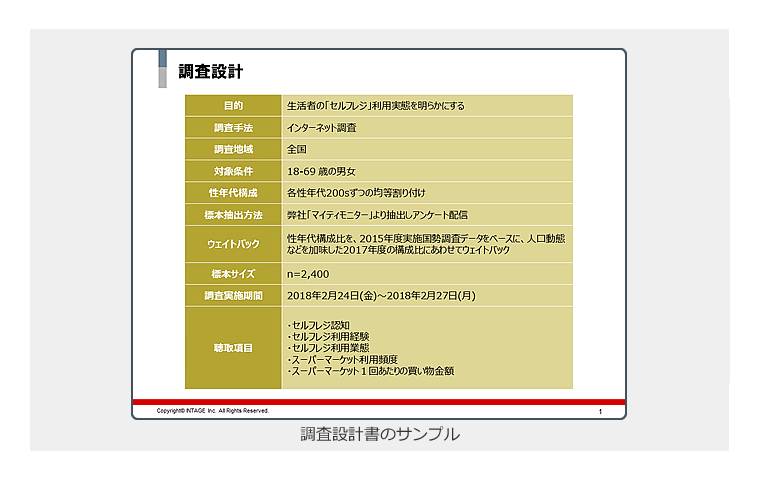Click the line などを加味した2017年度の構成比にあわせてウェイトバック
Viewport: 760px width, 480px height.
click(398, 250)
